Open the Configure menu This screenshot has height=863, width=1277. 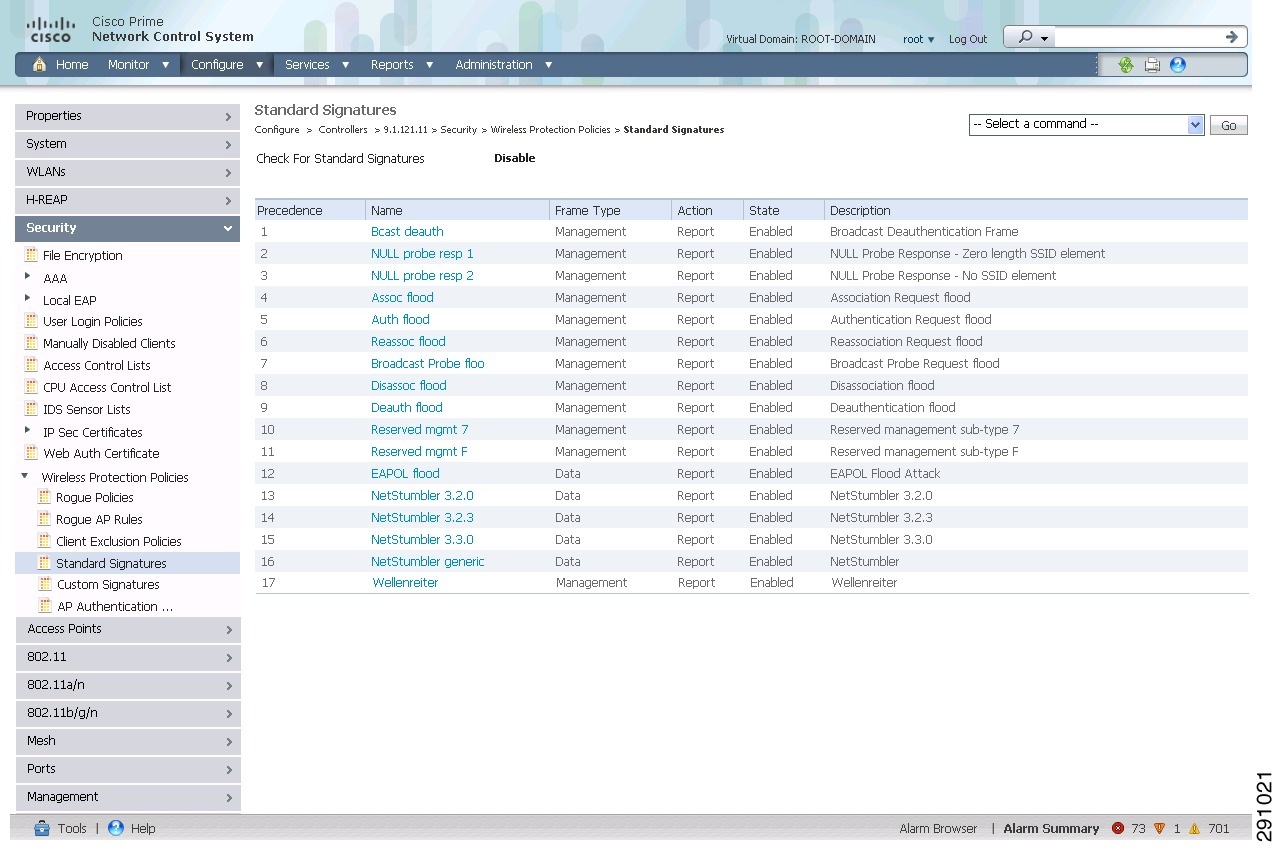[x=218, y=64]
